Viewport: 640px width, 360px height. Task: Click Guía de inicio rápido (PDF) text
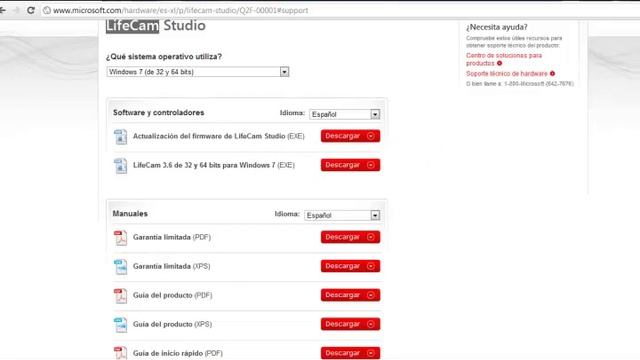click(x=178, y=353)
